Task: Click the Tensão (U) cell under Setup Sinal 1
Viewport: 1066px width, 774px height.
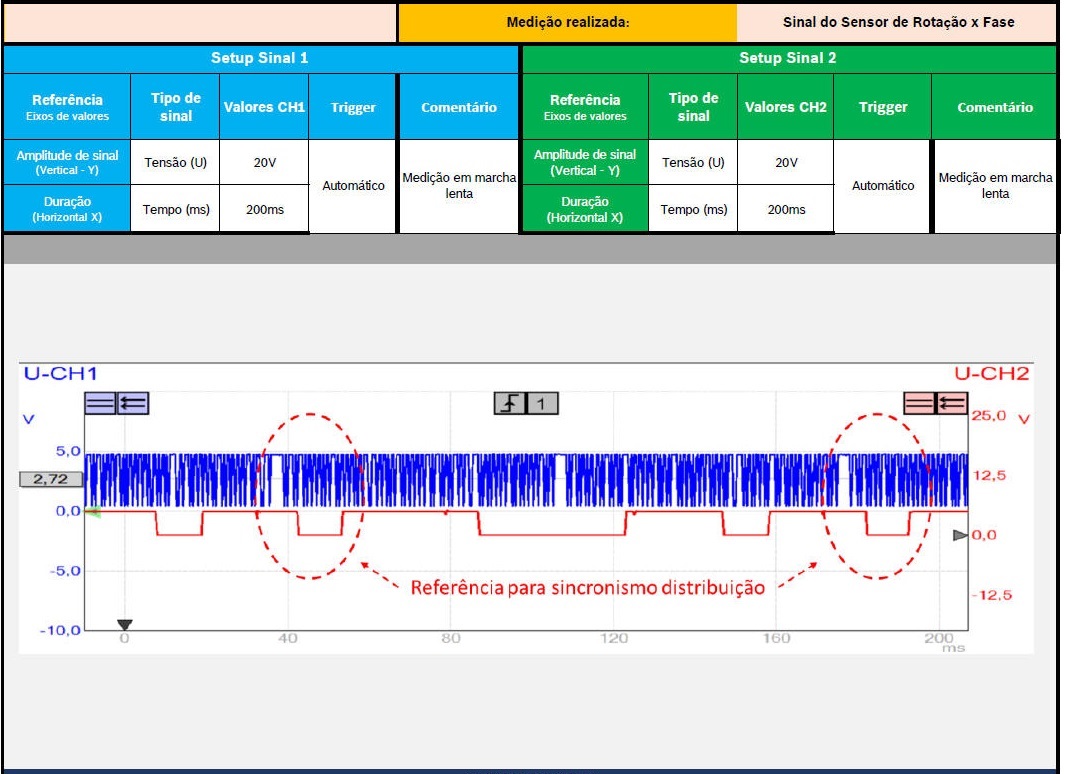Action: [x=176, y=162]
